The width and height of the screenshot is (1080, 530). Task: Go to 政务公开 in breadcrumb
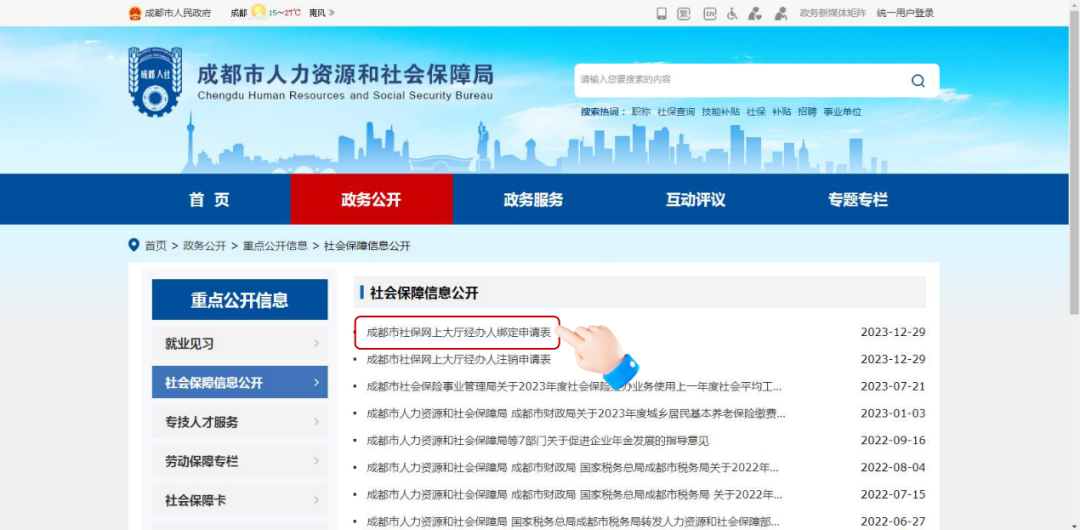tap(205, 246)
